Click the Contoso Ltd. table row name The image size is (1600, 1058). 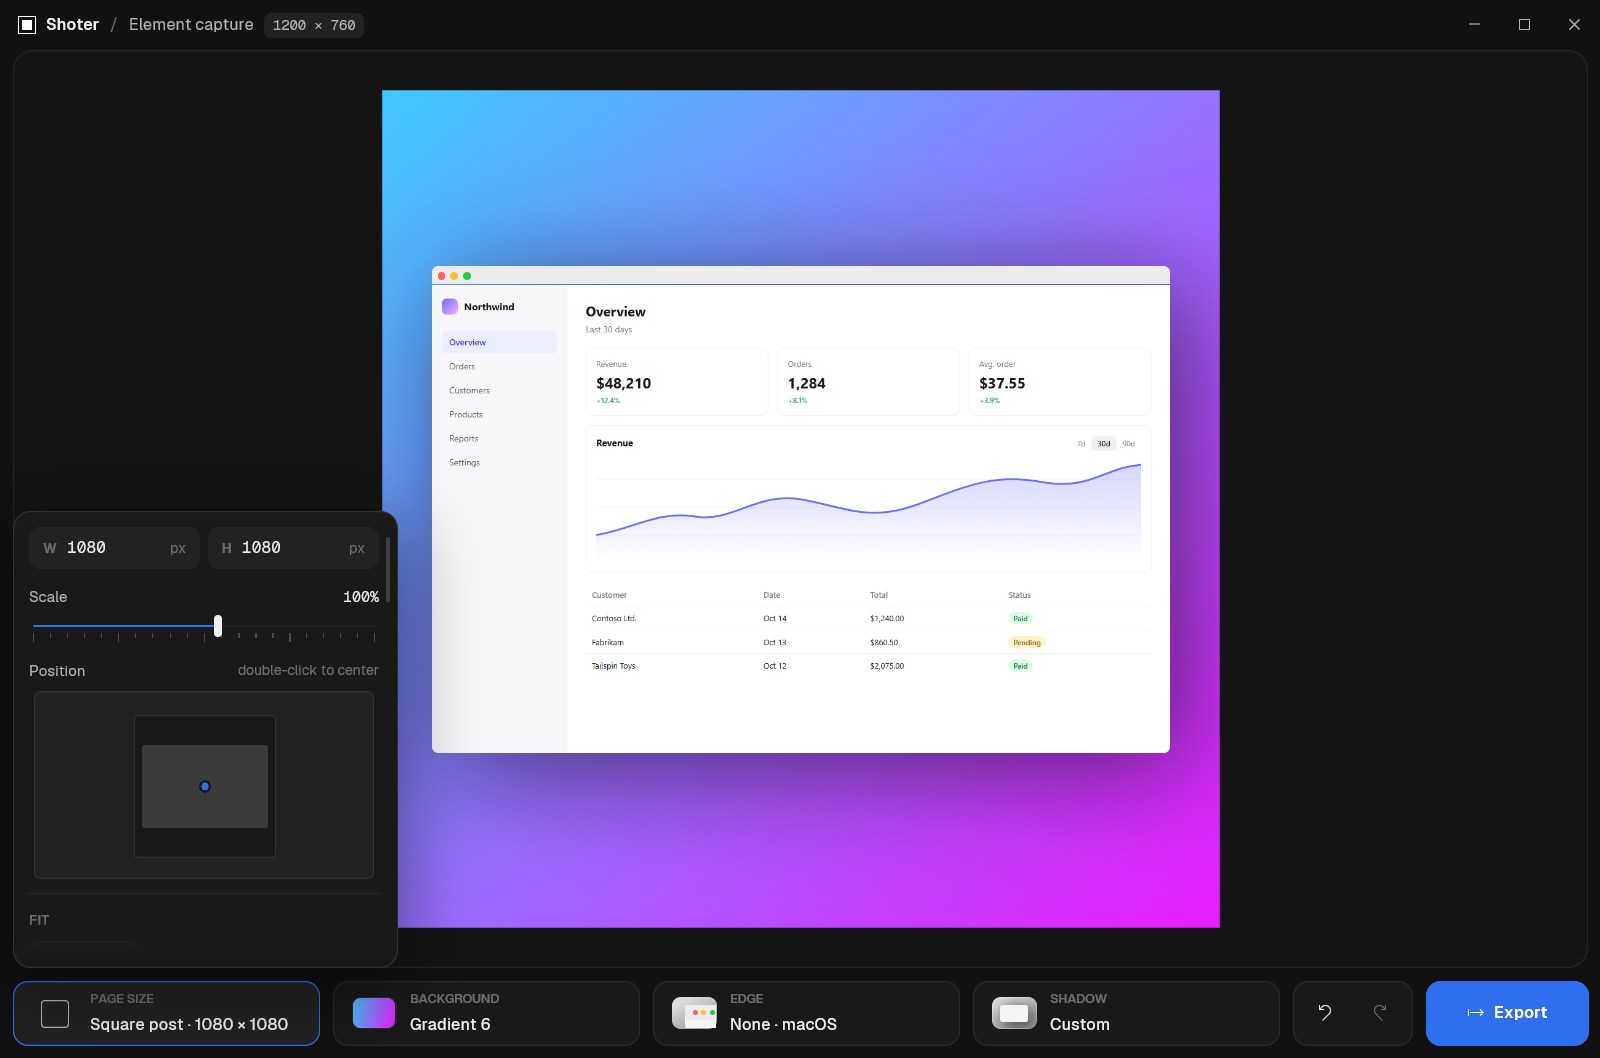(614, 618)
